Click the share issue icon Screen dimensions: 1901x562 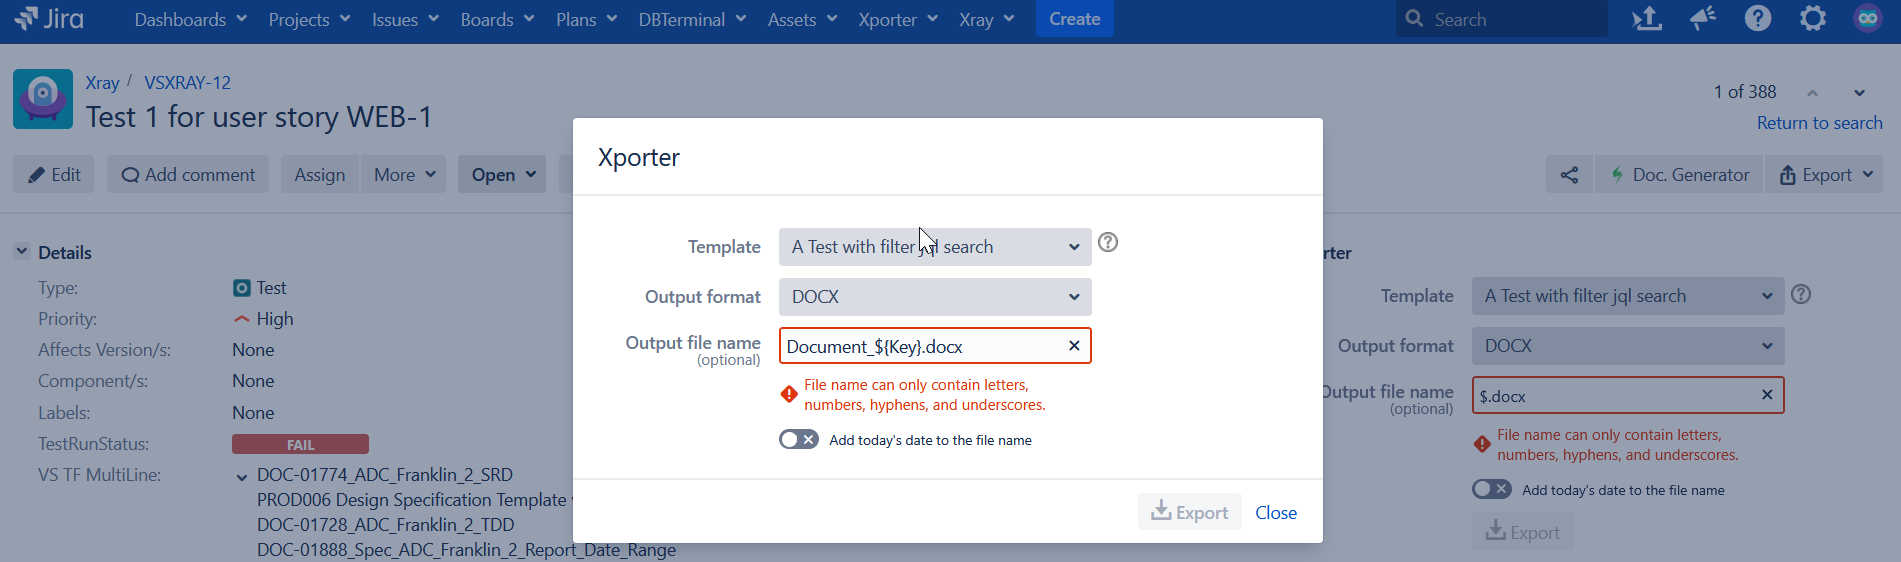point(1569,175)
